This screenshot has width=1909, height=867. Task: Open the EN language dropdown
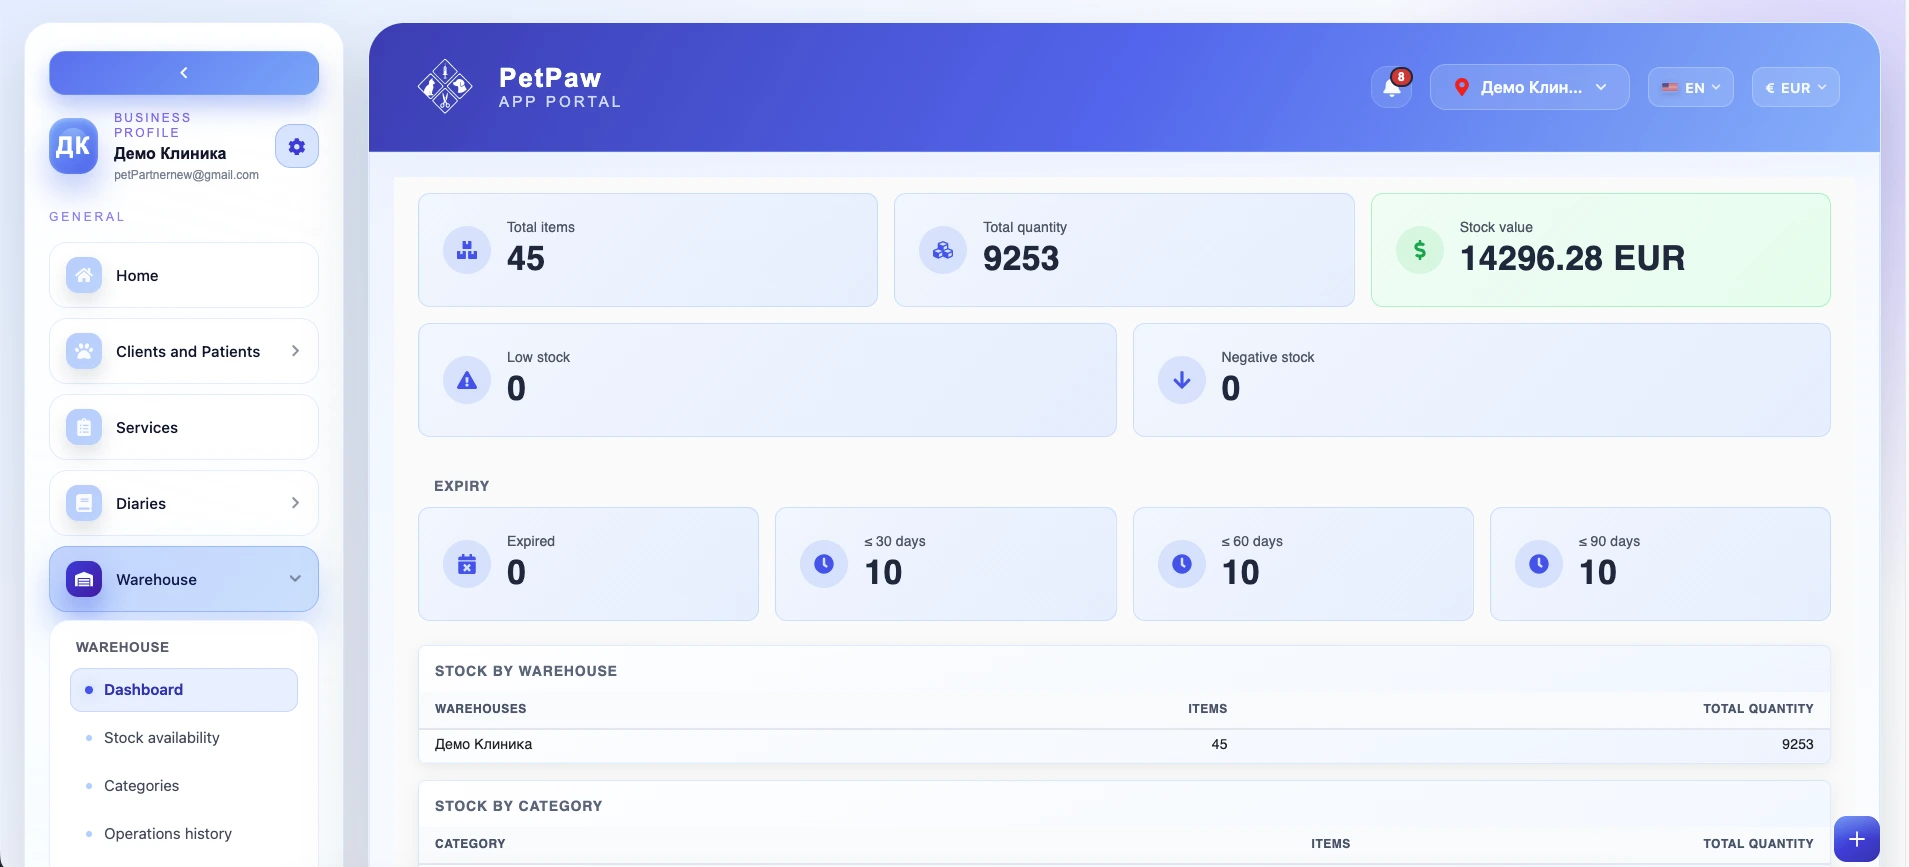click(1691, 88)
